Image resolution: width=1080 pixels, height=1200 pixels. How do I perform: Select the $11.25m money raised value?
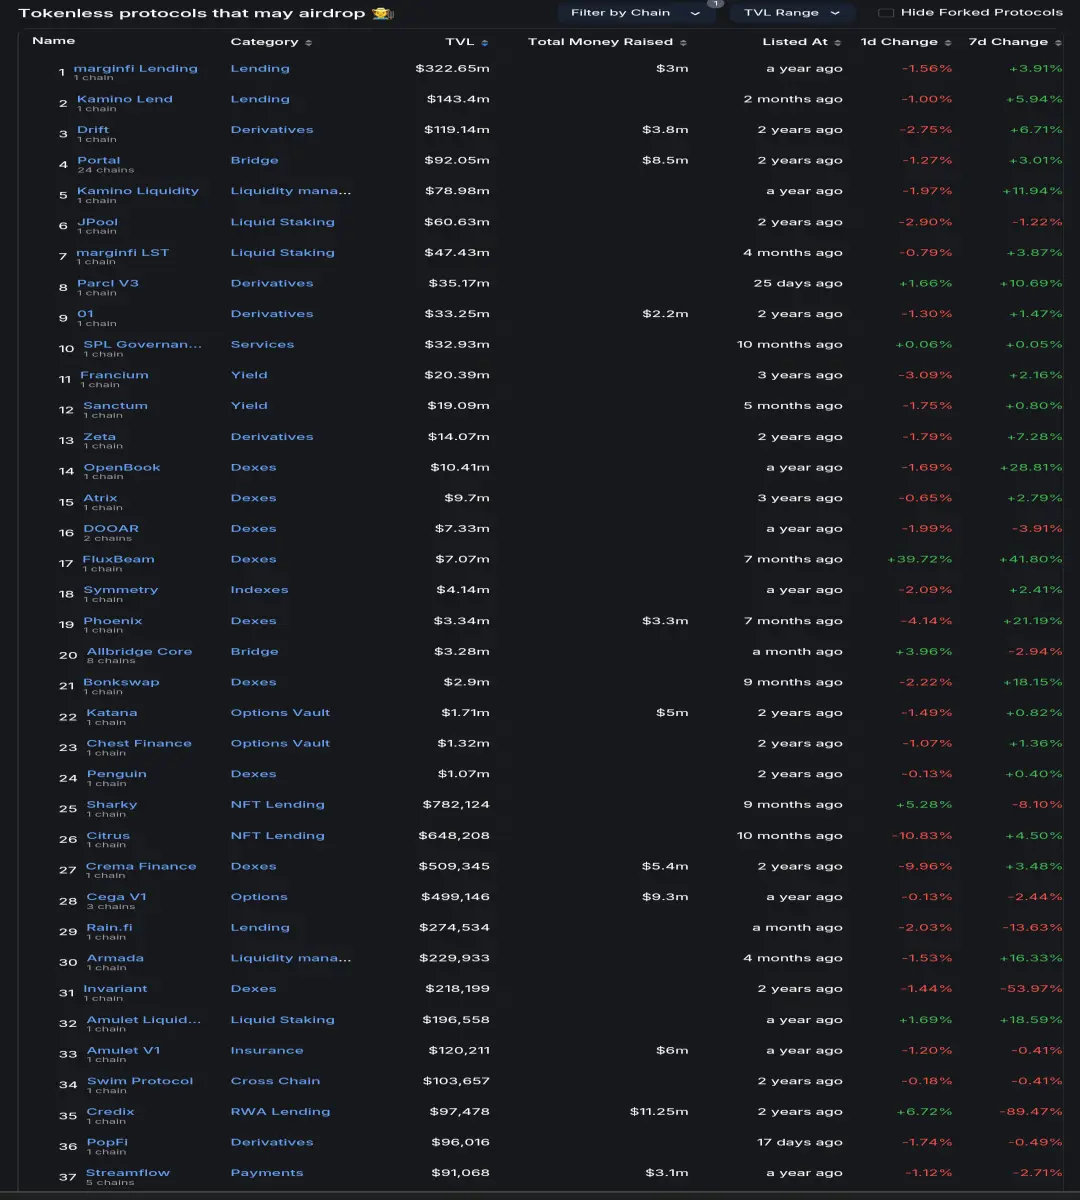point(659,1111)
